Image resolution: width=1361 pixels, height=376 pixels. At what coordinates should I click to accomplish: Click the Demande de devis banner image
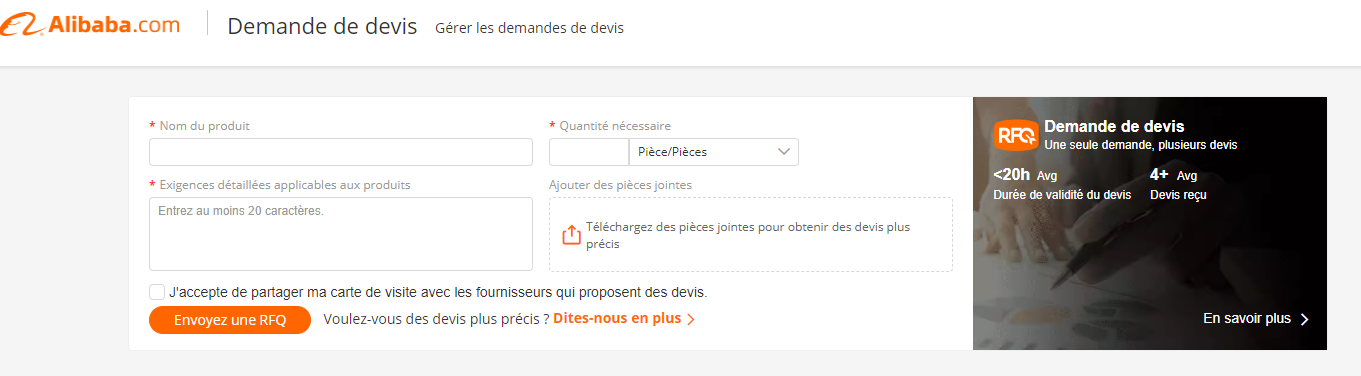pos(1150,223)
